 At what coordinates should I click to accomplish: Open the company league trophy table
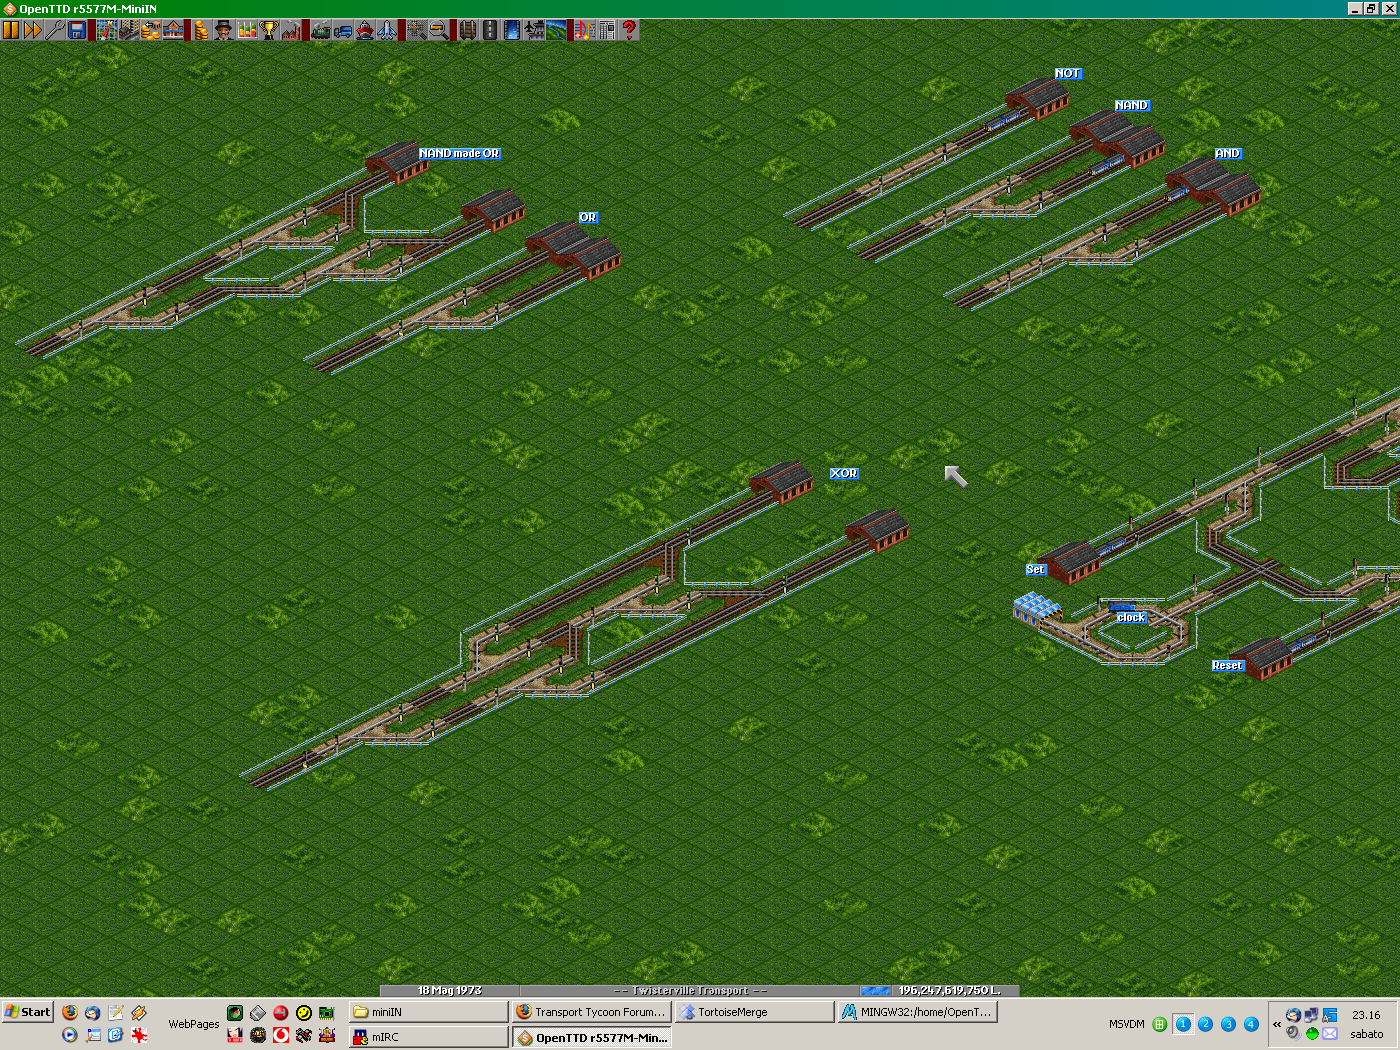268,30
